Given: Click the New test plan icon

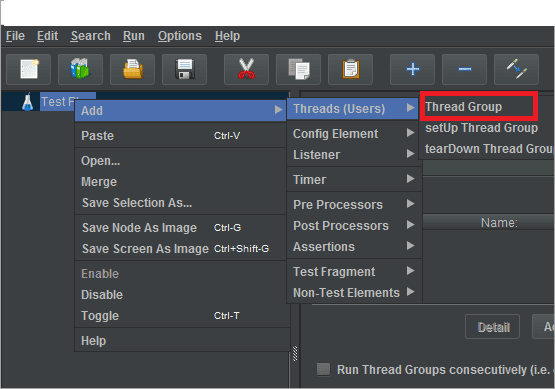Looking at the screenshot, I should (29, 69).
